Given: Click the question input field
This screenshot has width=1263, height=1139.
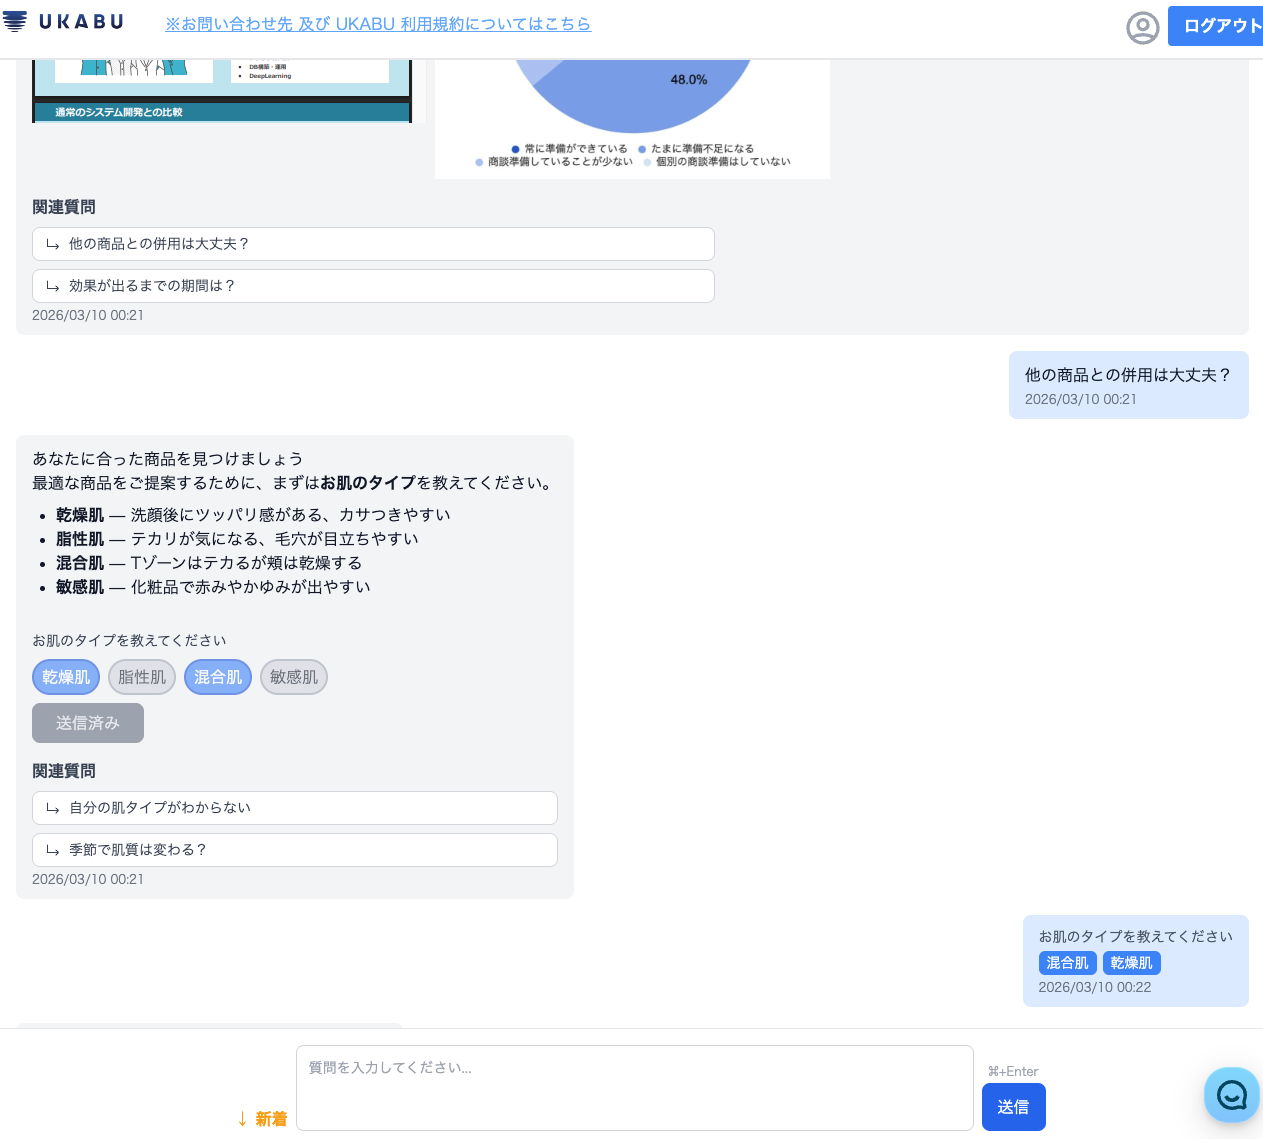Looking at the screenshot, I should (634, 1087).
